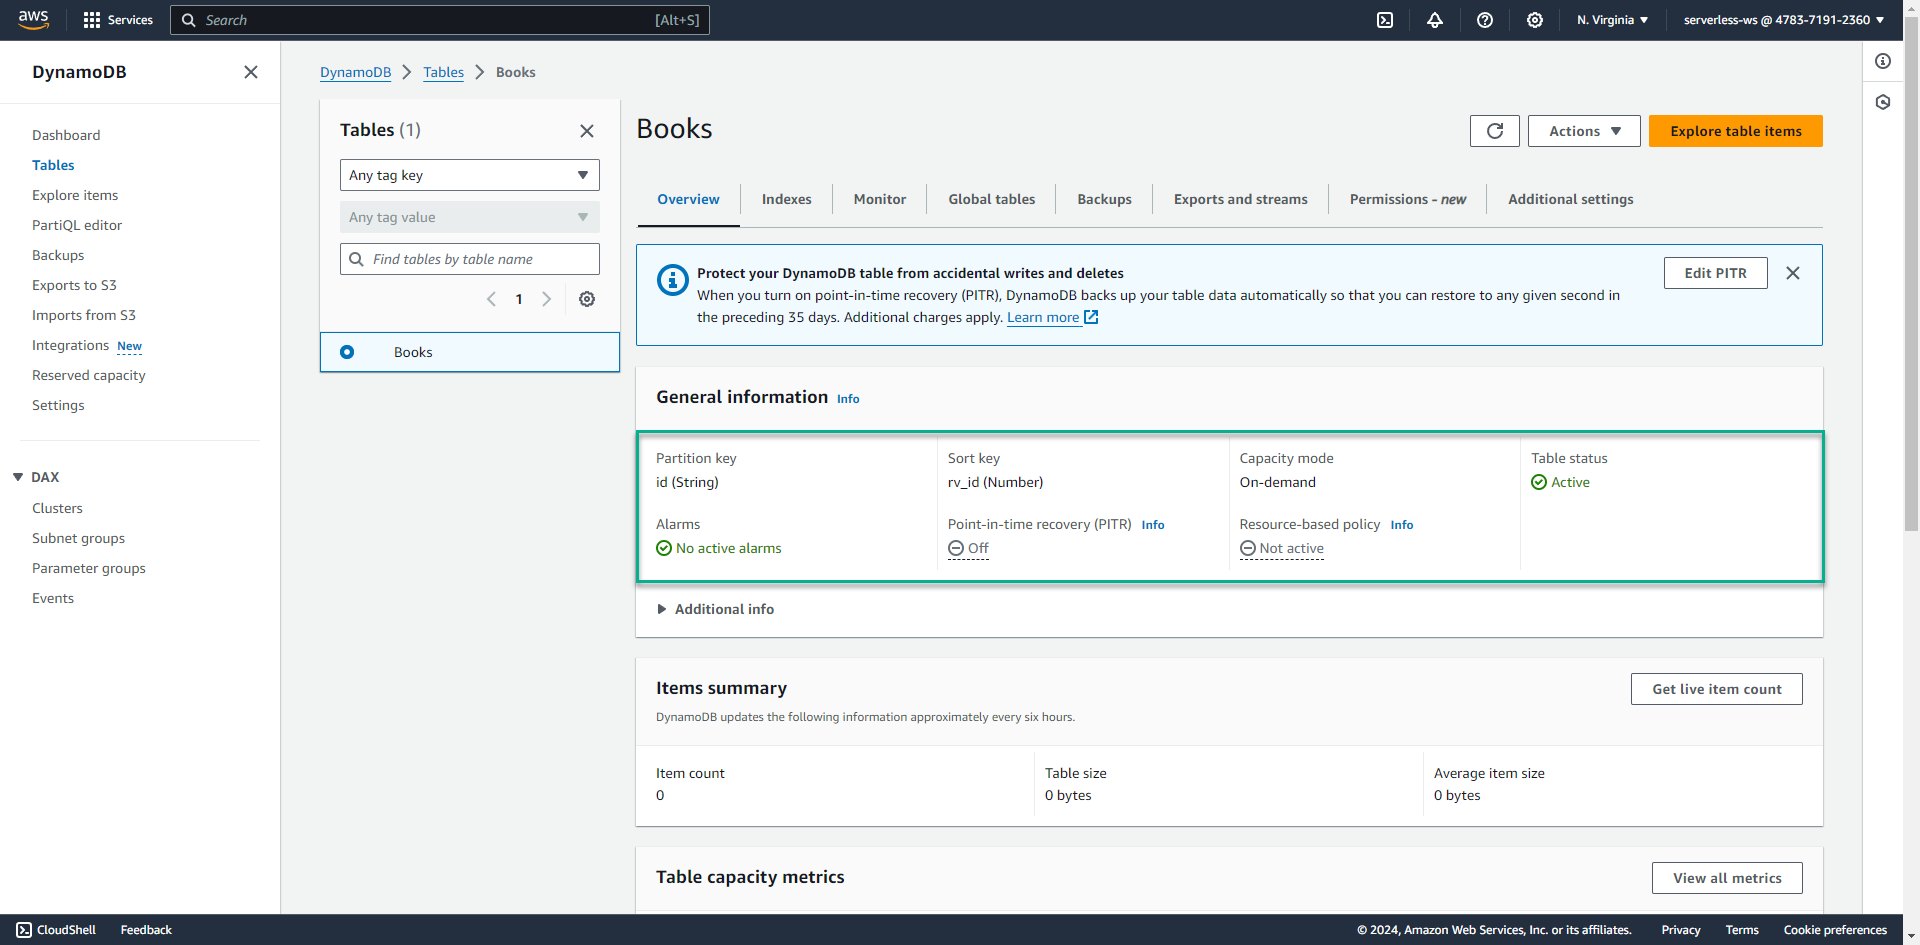
Task: Select the Books table radio button
Action: tap(347, 352)
